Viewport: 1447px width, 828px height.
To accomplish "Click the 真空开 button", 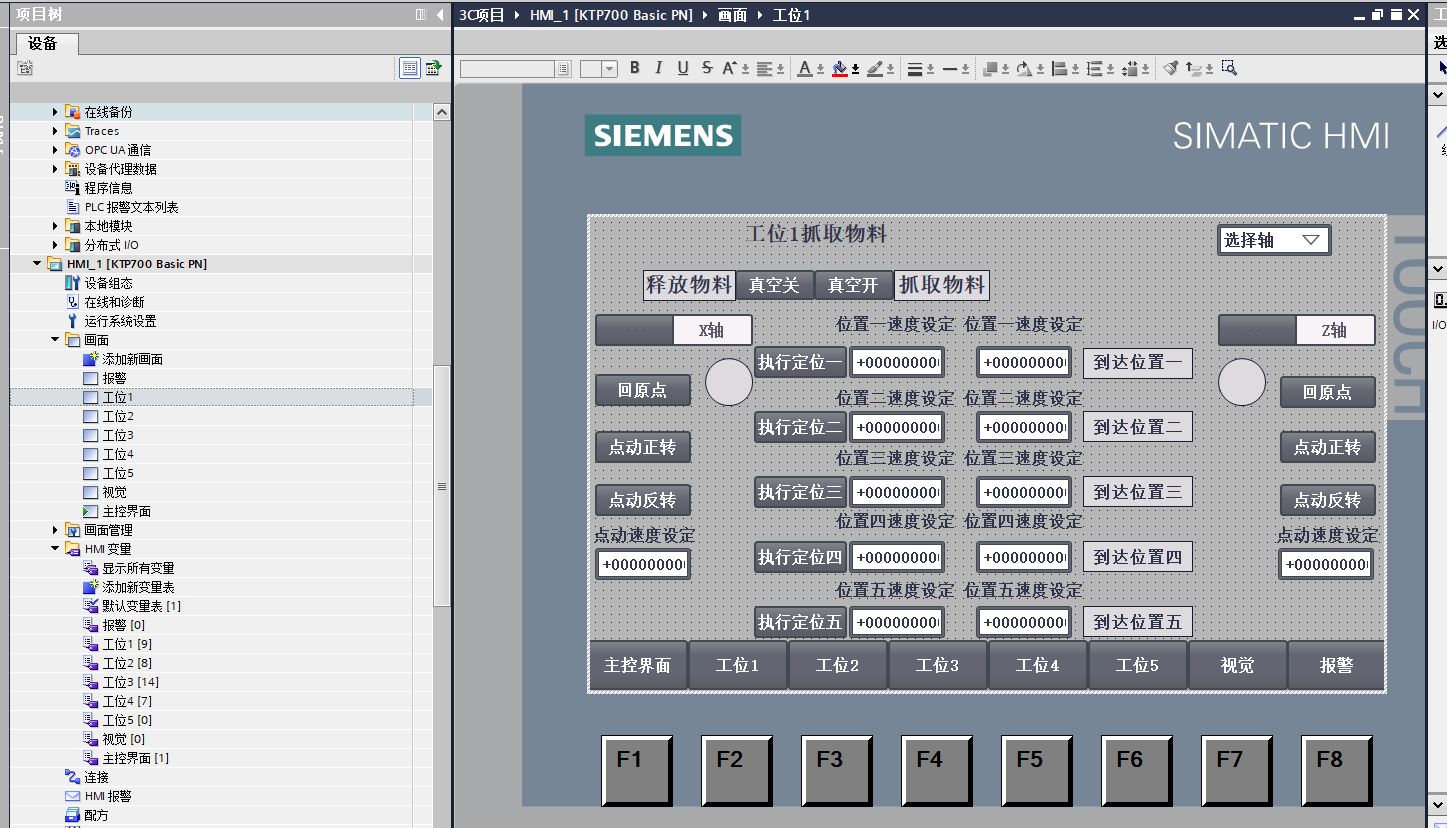I will (x=853, y=285).
